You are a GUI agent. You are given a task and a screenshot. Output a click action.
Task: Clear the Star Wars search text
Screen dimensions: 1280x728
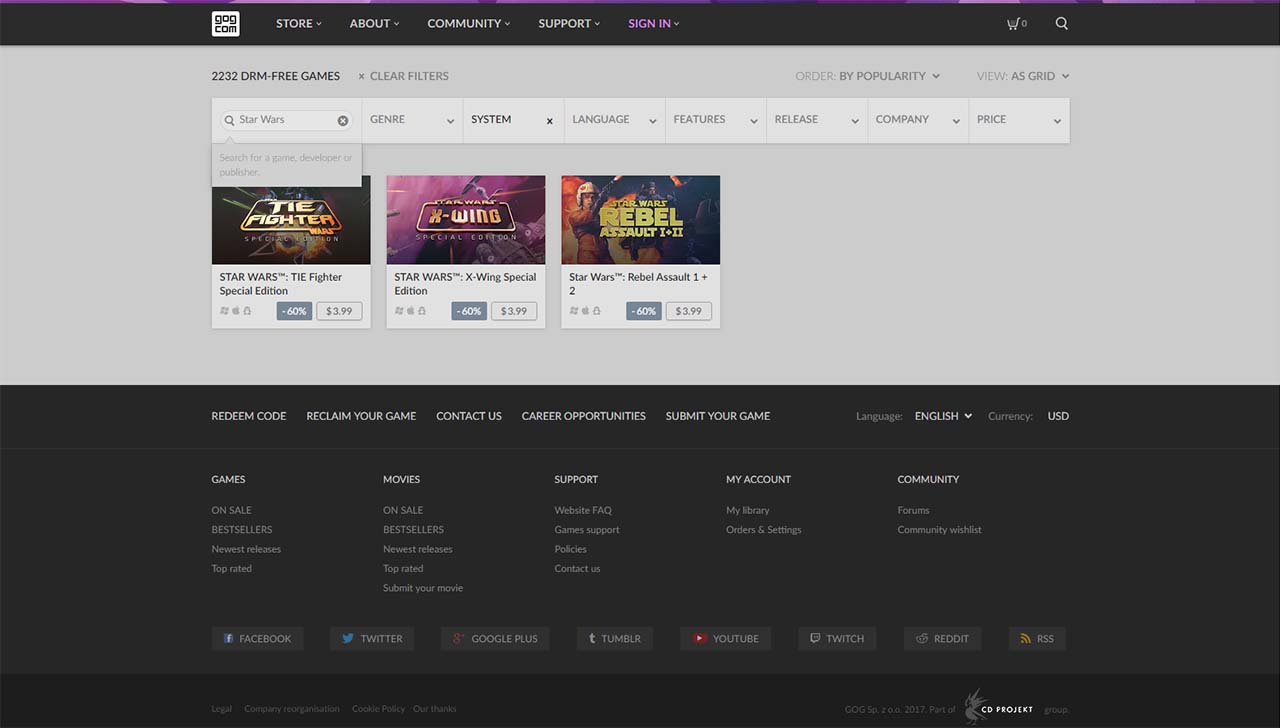[x=343, y=120]
